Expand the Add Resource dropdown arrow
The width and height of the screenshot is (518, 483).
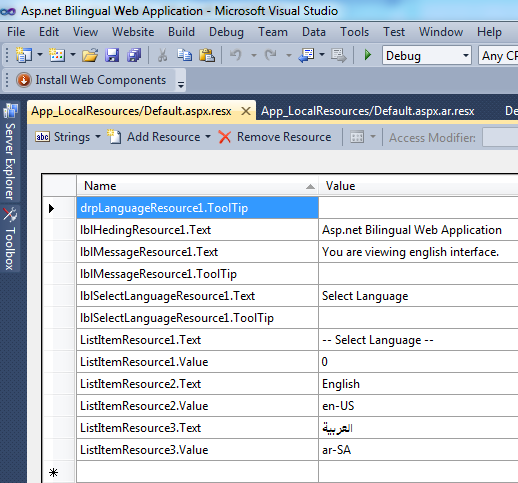(x=208, y=137)
